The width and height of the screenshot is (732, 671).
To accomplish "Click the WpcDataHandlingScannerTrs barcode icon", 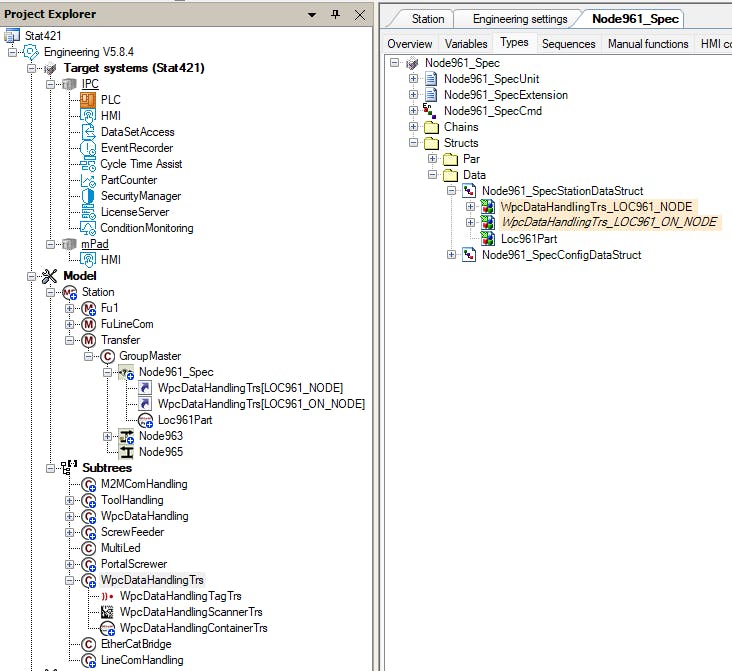I will pos(107,612).
